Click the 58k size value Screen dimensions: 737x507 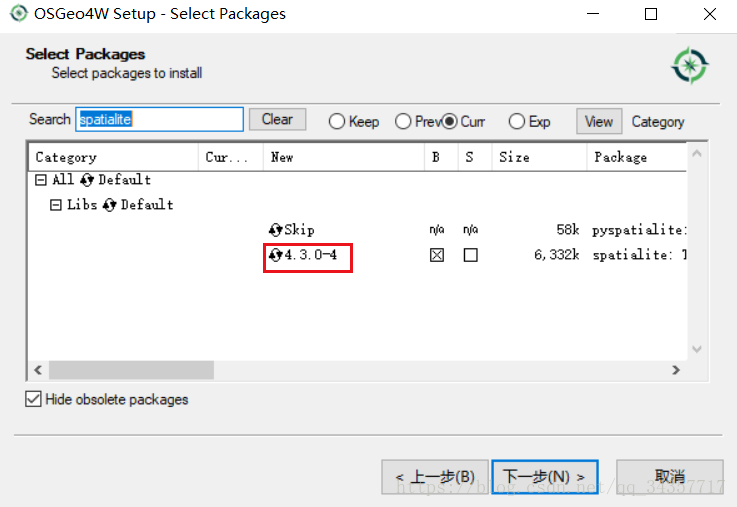568,230
